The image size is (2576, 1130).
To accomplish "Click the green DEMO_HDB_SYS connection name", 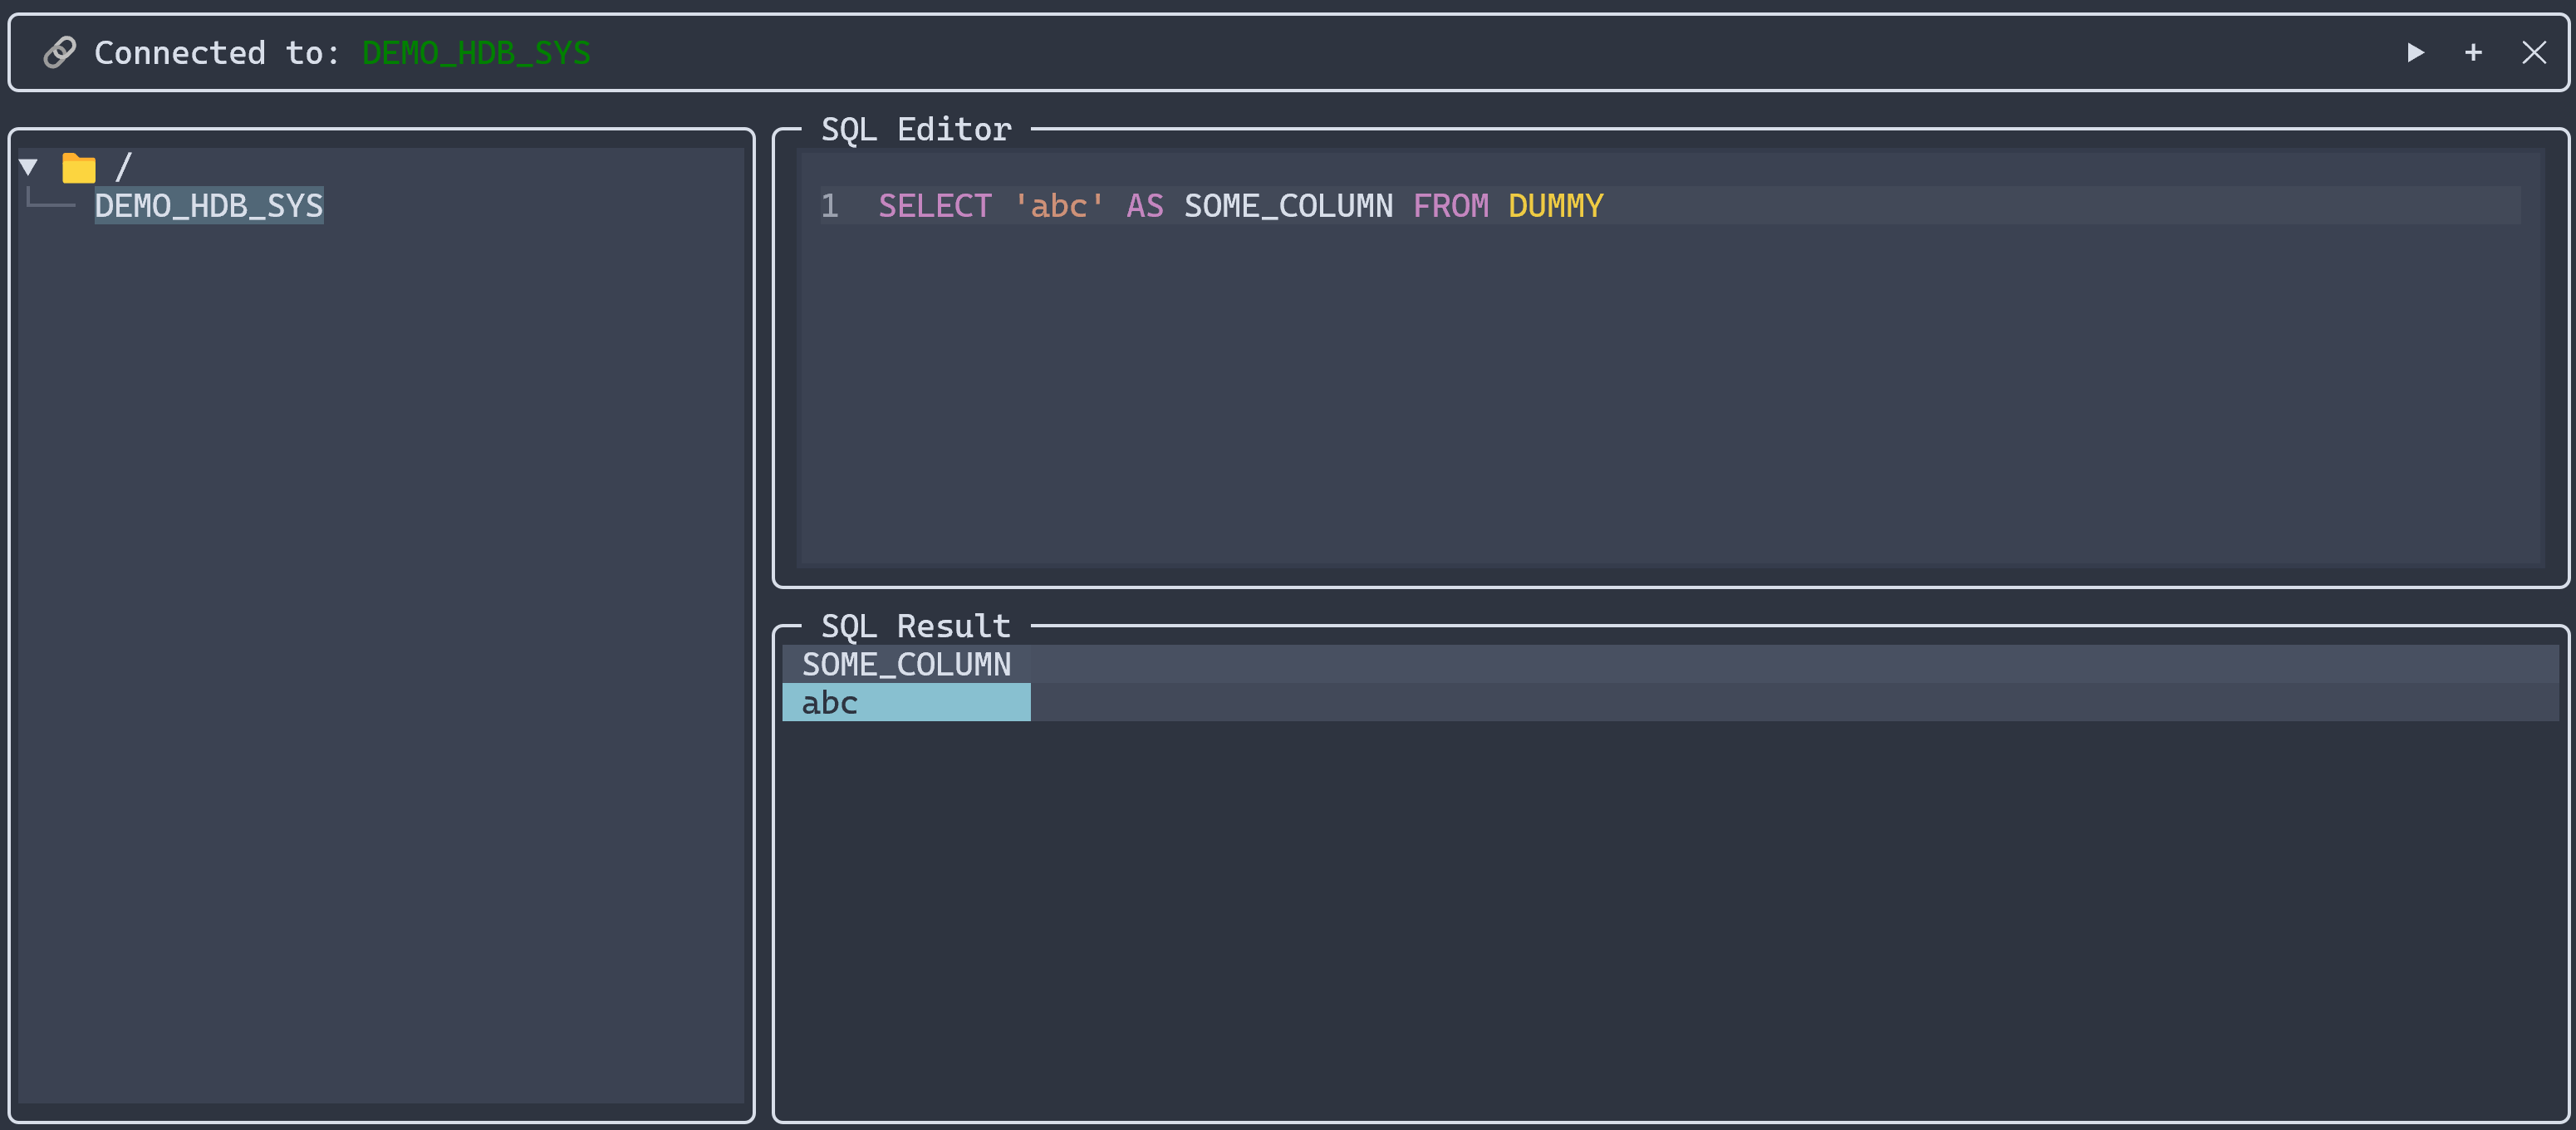I will pos(476,52).
